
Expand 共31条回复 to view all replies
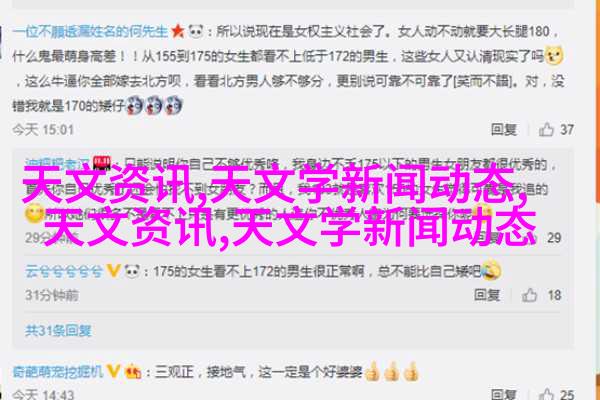coord(58,330)
